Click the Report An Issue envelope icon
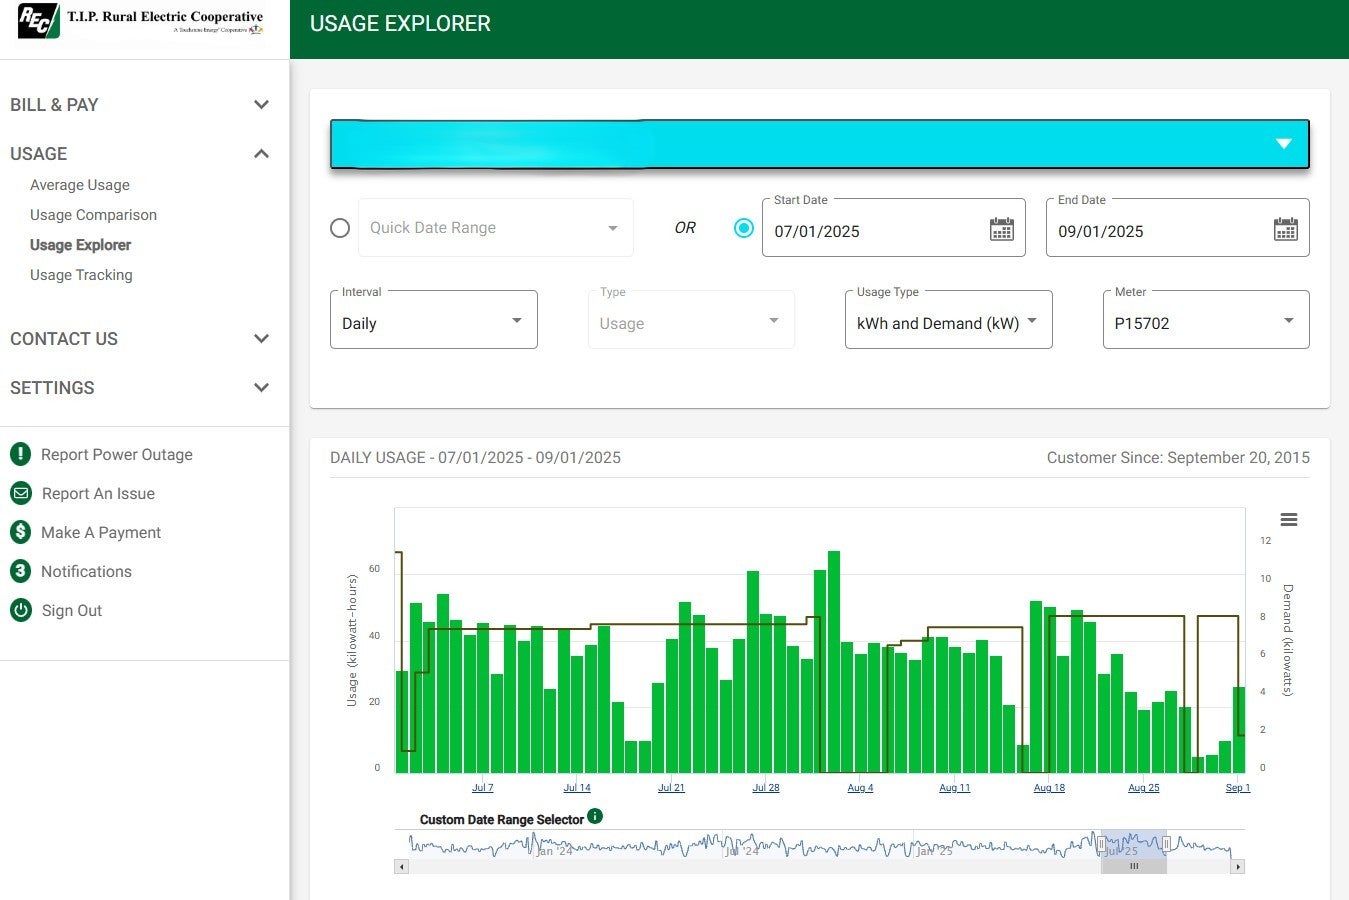This screenshot has height=900, width=1349. click(x=21, y=493)
